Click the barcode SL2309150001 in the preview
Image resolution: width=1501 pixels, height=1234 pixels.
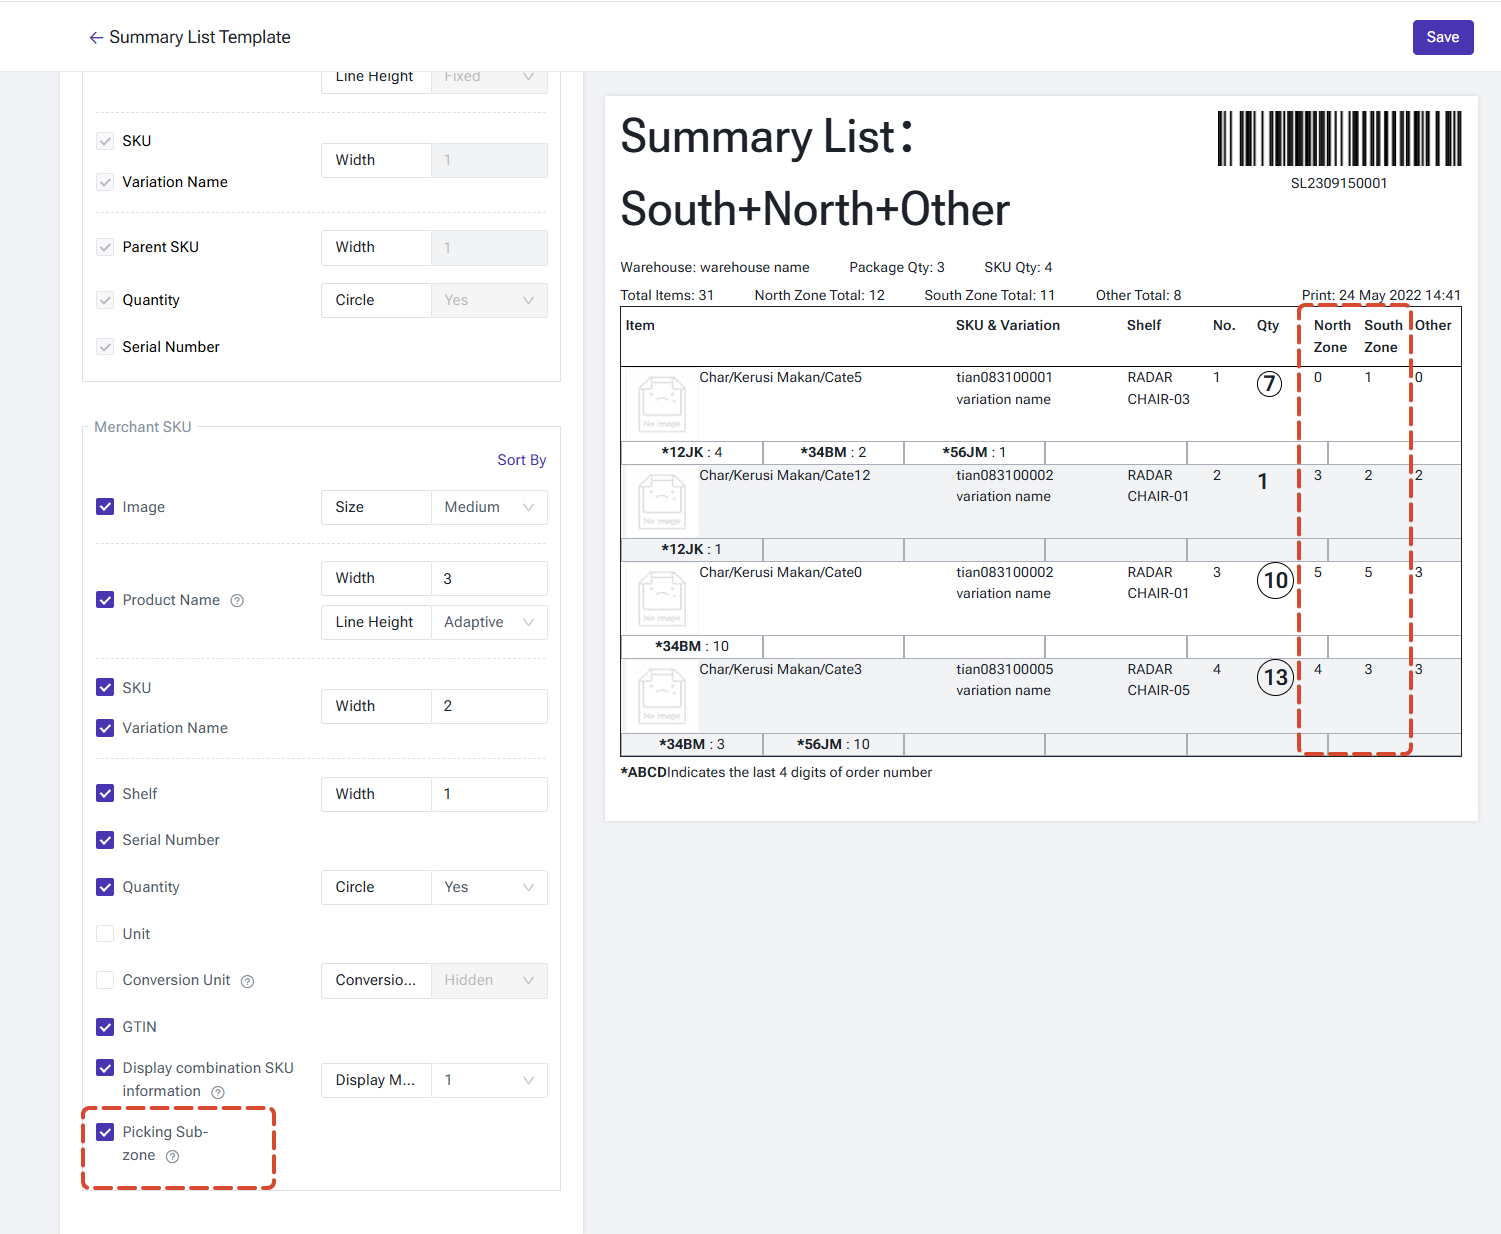[1339, 138]
